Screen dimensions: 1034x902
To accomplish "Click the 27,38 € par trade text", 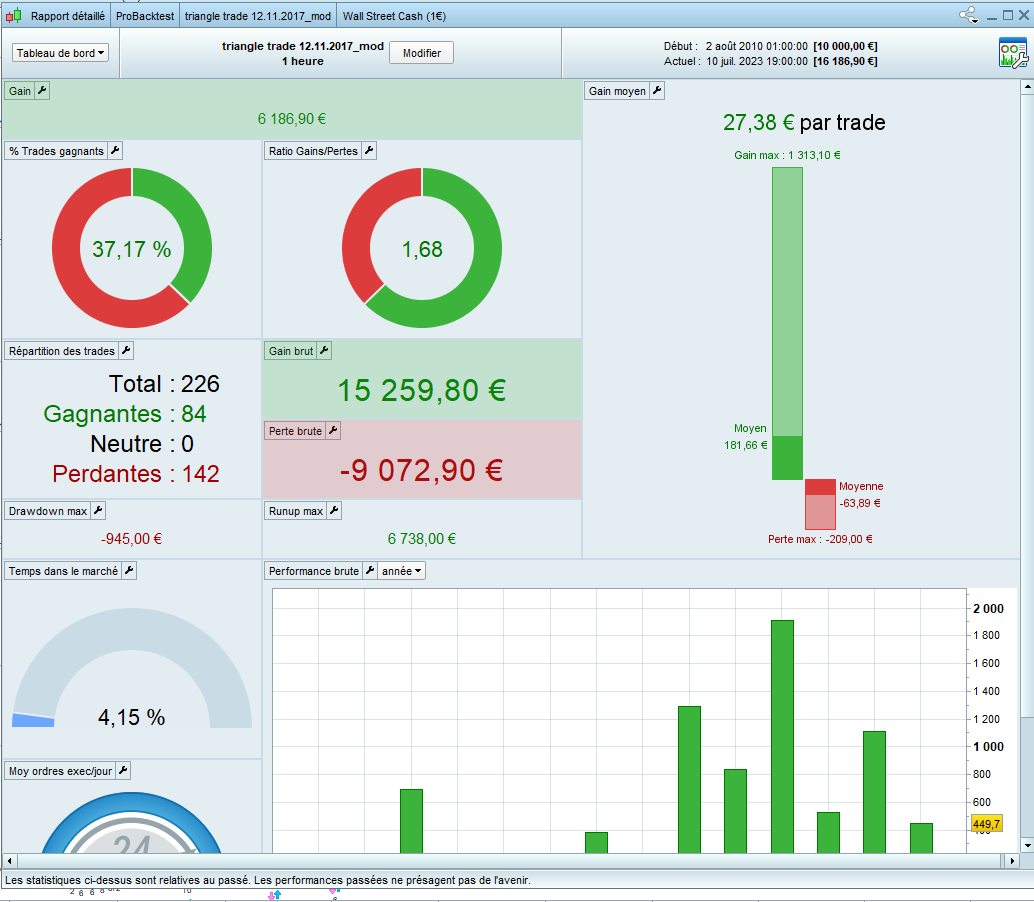I will coord(804,122).
